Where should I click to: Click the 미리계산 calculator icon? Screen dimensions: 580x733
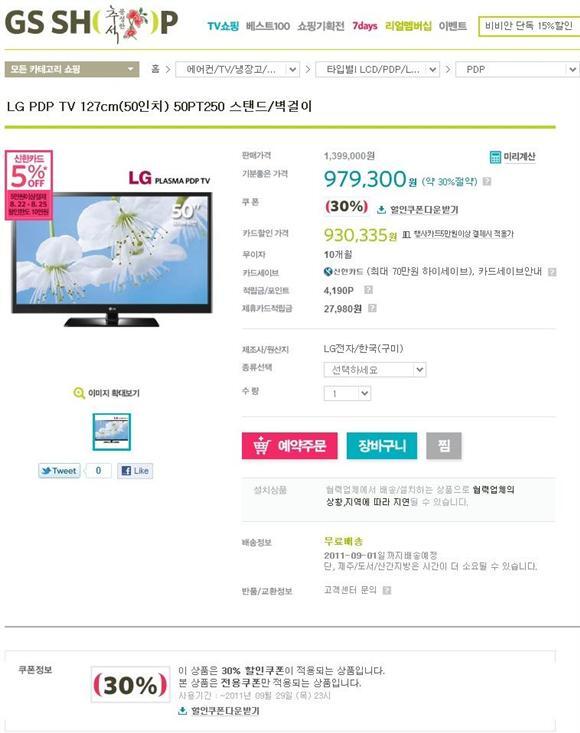[x=495, y=157]
